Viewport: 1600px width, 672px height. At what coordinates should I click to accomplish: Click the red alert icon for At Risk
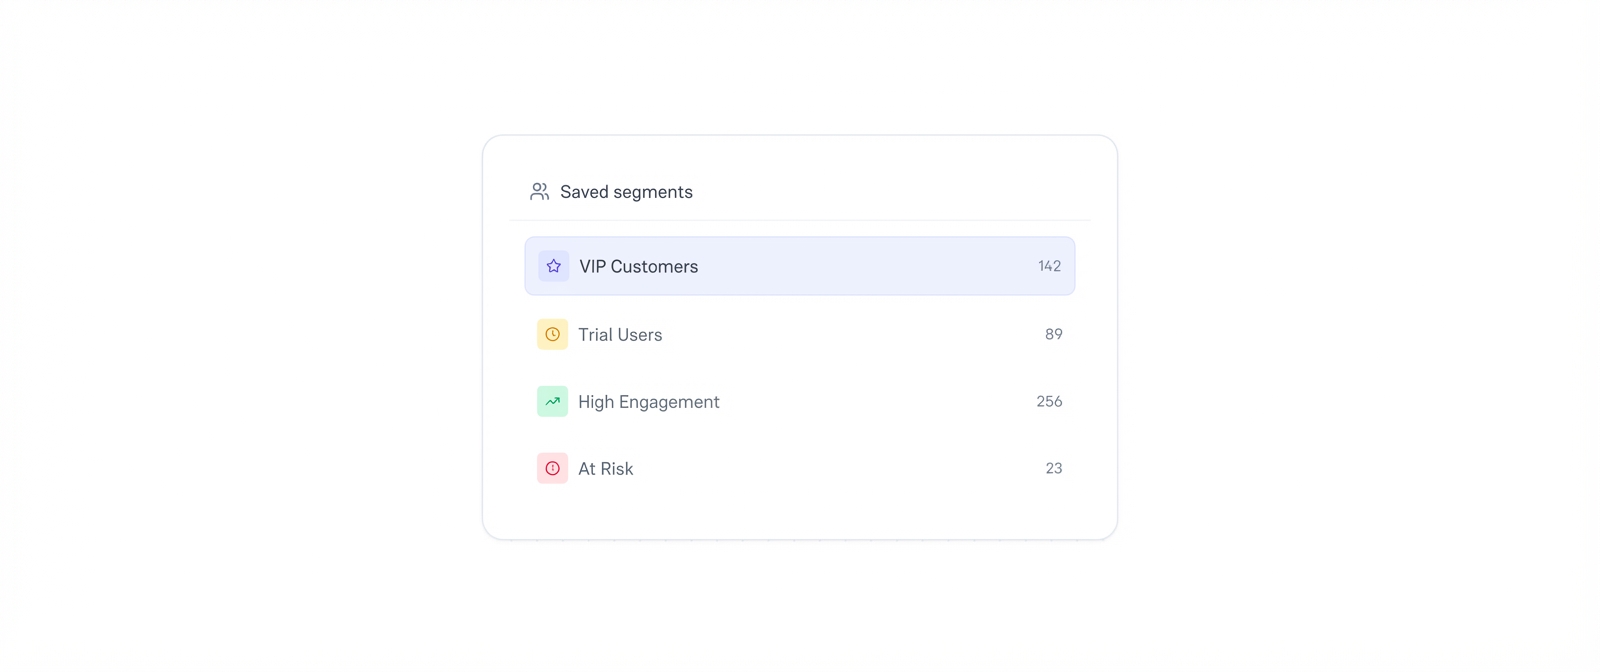click(552, 468)
